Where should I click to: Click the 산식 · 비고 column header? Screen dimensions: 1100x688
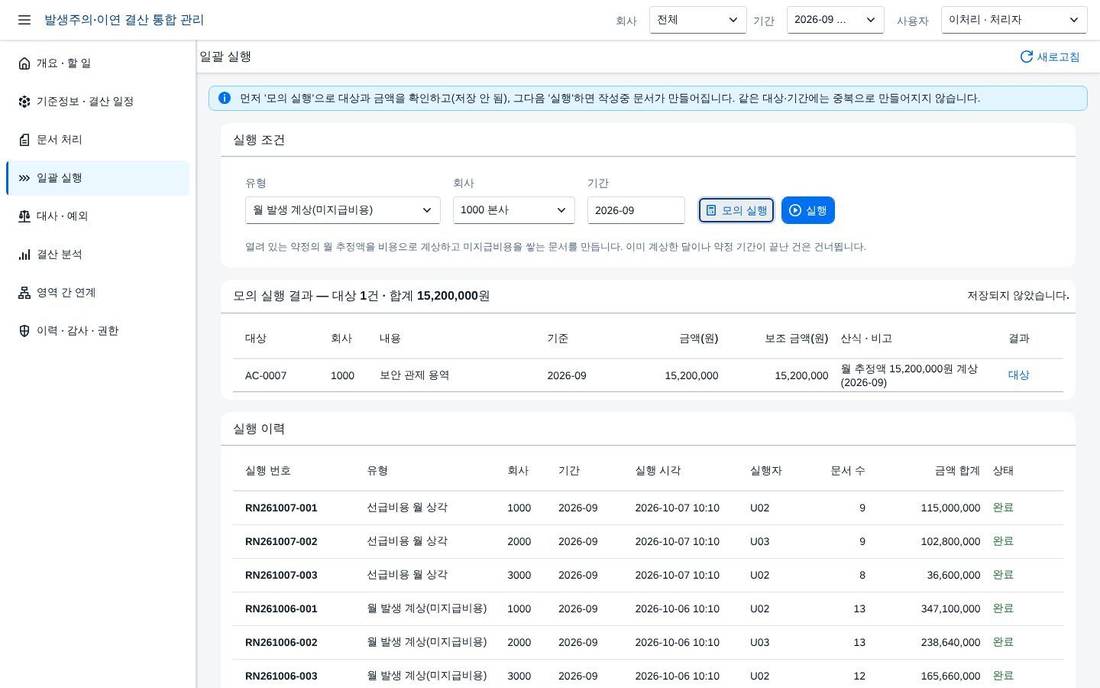[866, 339]
